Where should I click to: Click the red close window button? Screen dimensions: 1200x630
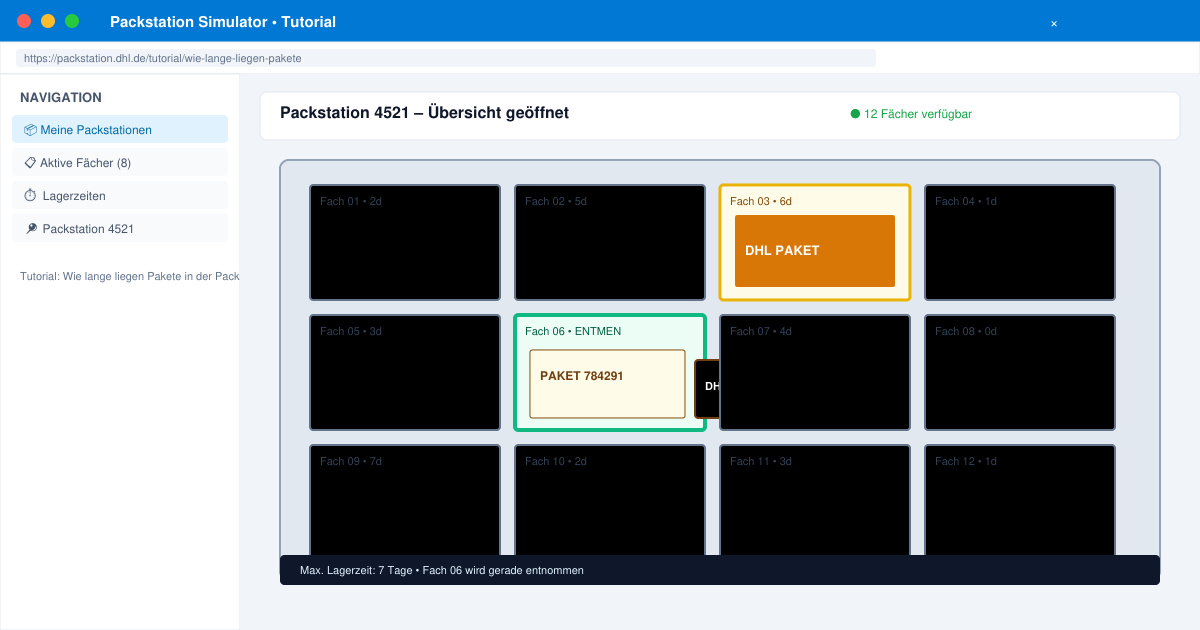coord(24,21)
